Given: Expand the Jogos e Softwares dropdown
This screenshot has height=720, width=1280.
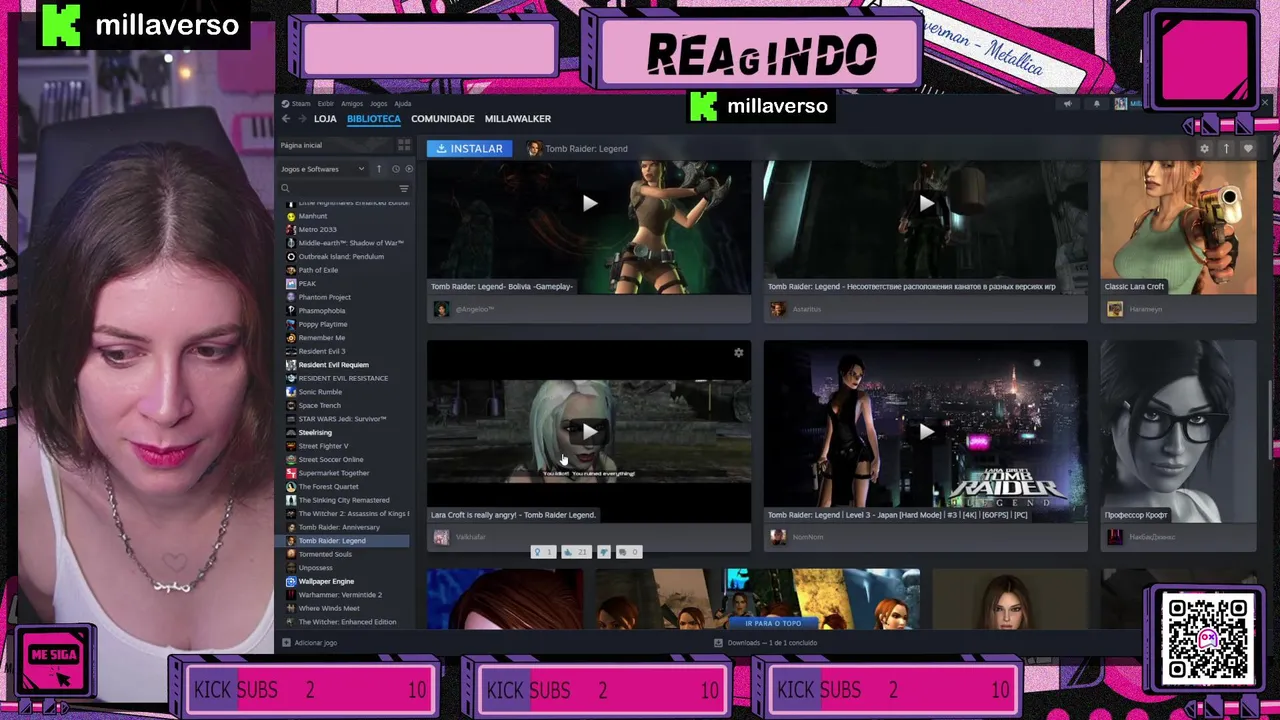Looking at the screenshot, I should coord(323,169).
